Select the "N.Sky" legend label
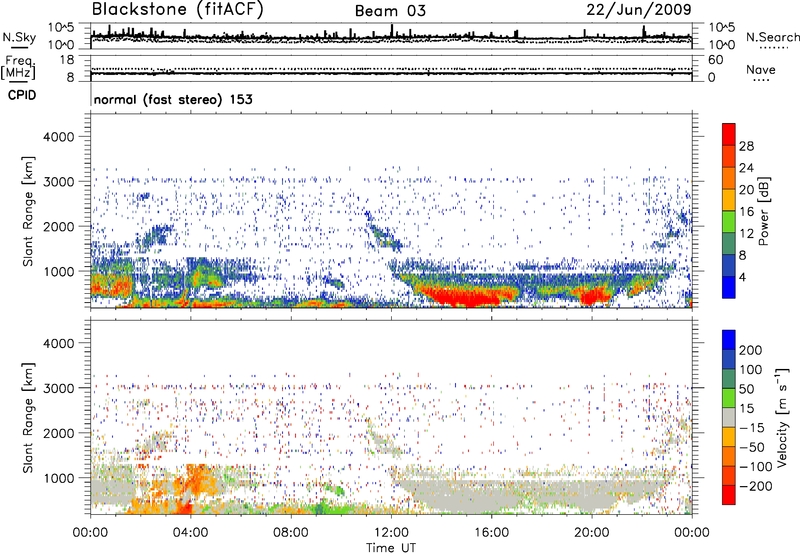 tap(19, 38)
